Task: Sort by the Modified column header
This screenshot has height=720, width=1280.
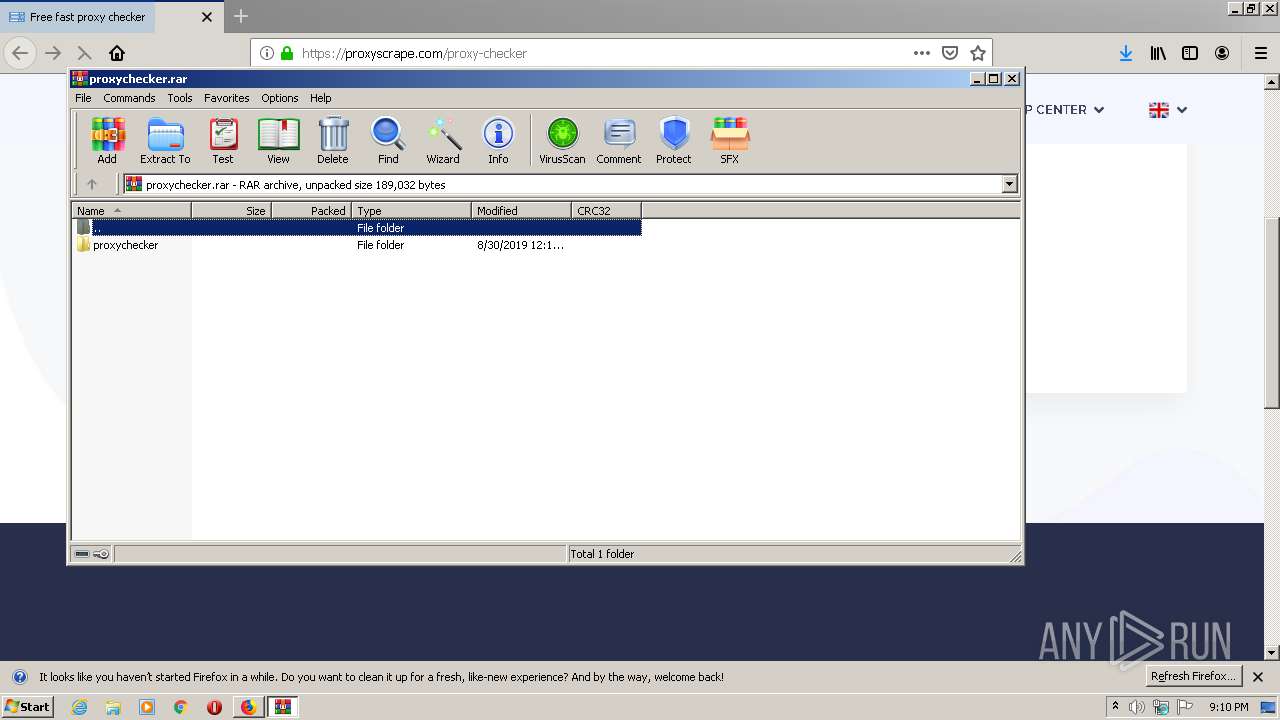Action: [521, 211]
